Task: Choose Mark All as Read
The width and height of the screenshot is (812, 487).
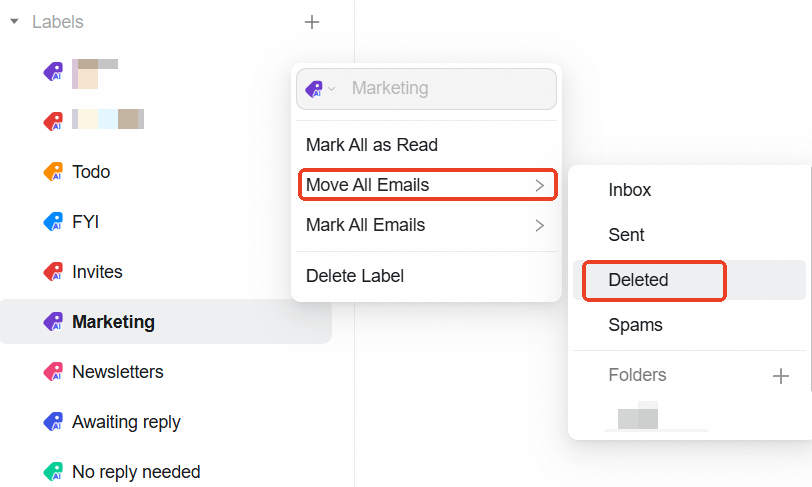Action: 372,145
